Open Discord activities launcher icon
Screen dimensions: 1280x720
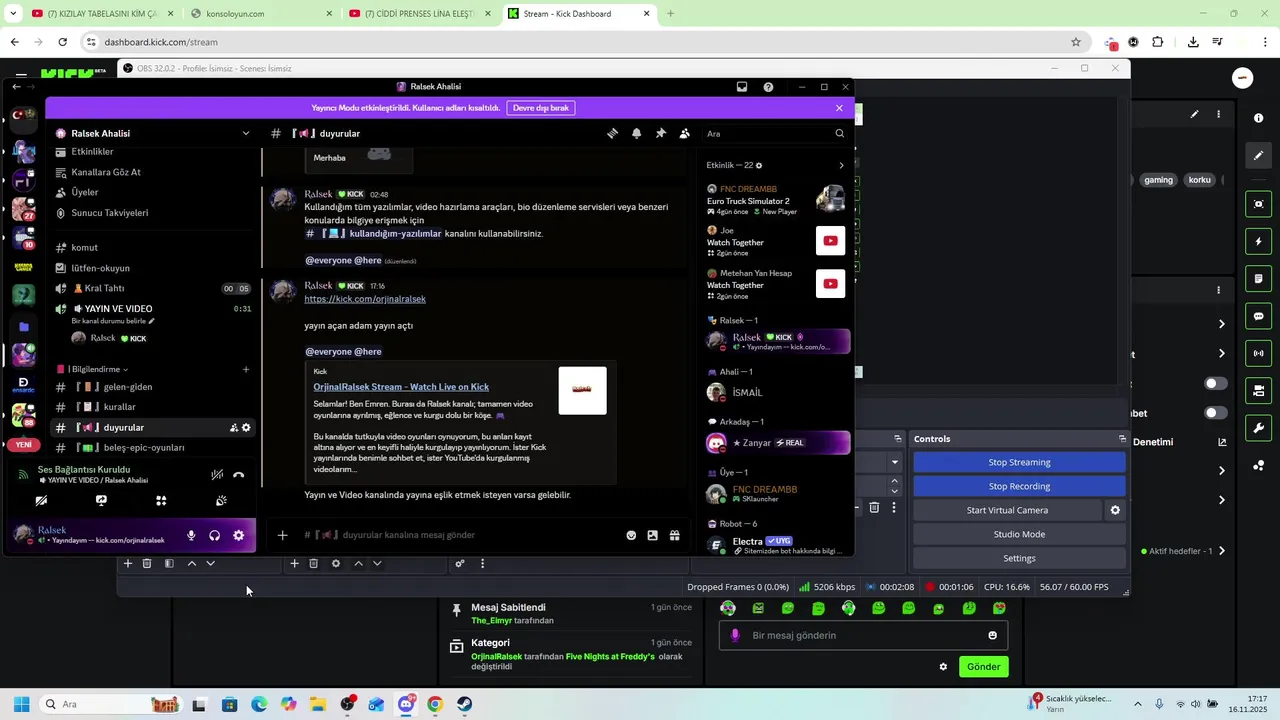(161, 500)
